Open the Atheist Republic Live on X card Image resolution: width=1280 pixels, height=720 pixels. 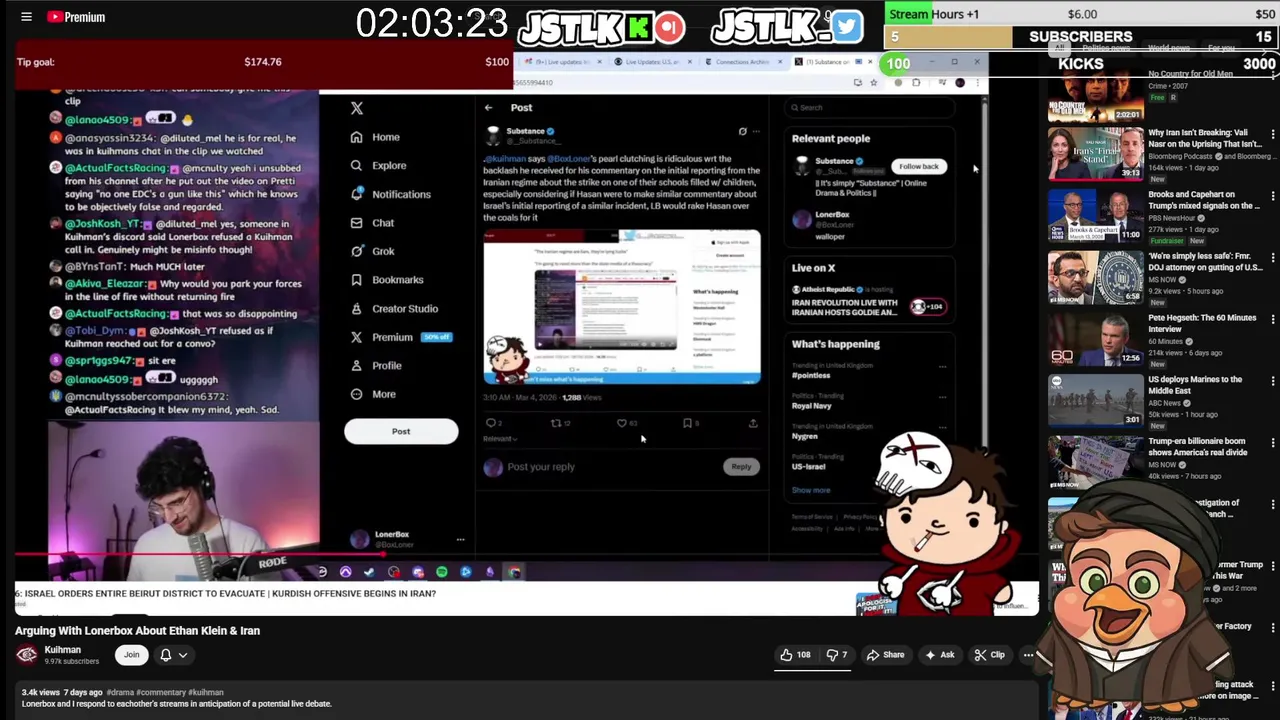click(x=868, y=300)
